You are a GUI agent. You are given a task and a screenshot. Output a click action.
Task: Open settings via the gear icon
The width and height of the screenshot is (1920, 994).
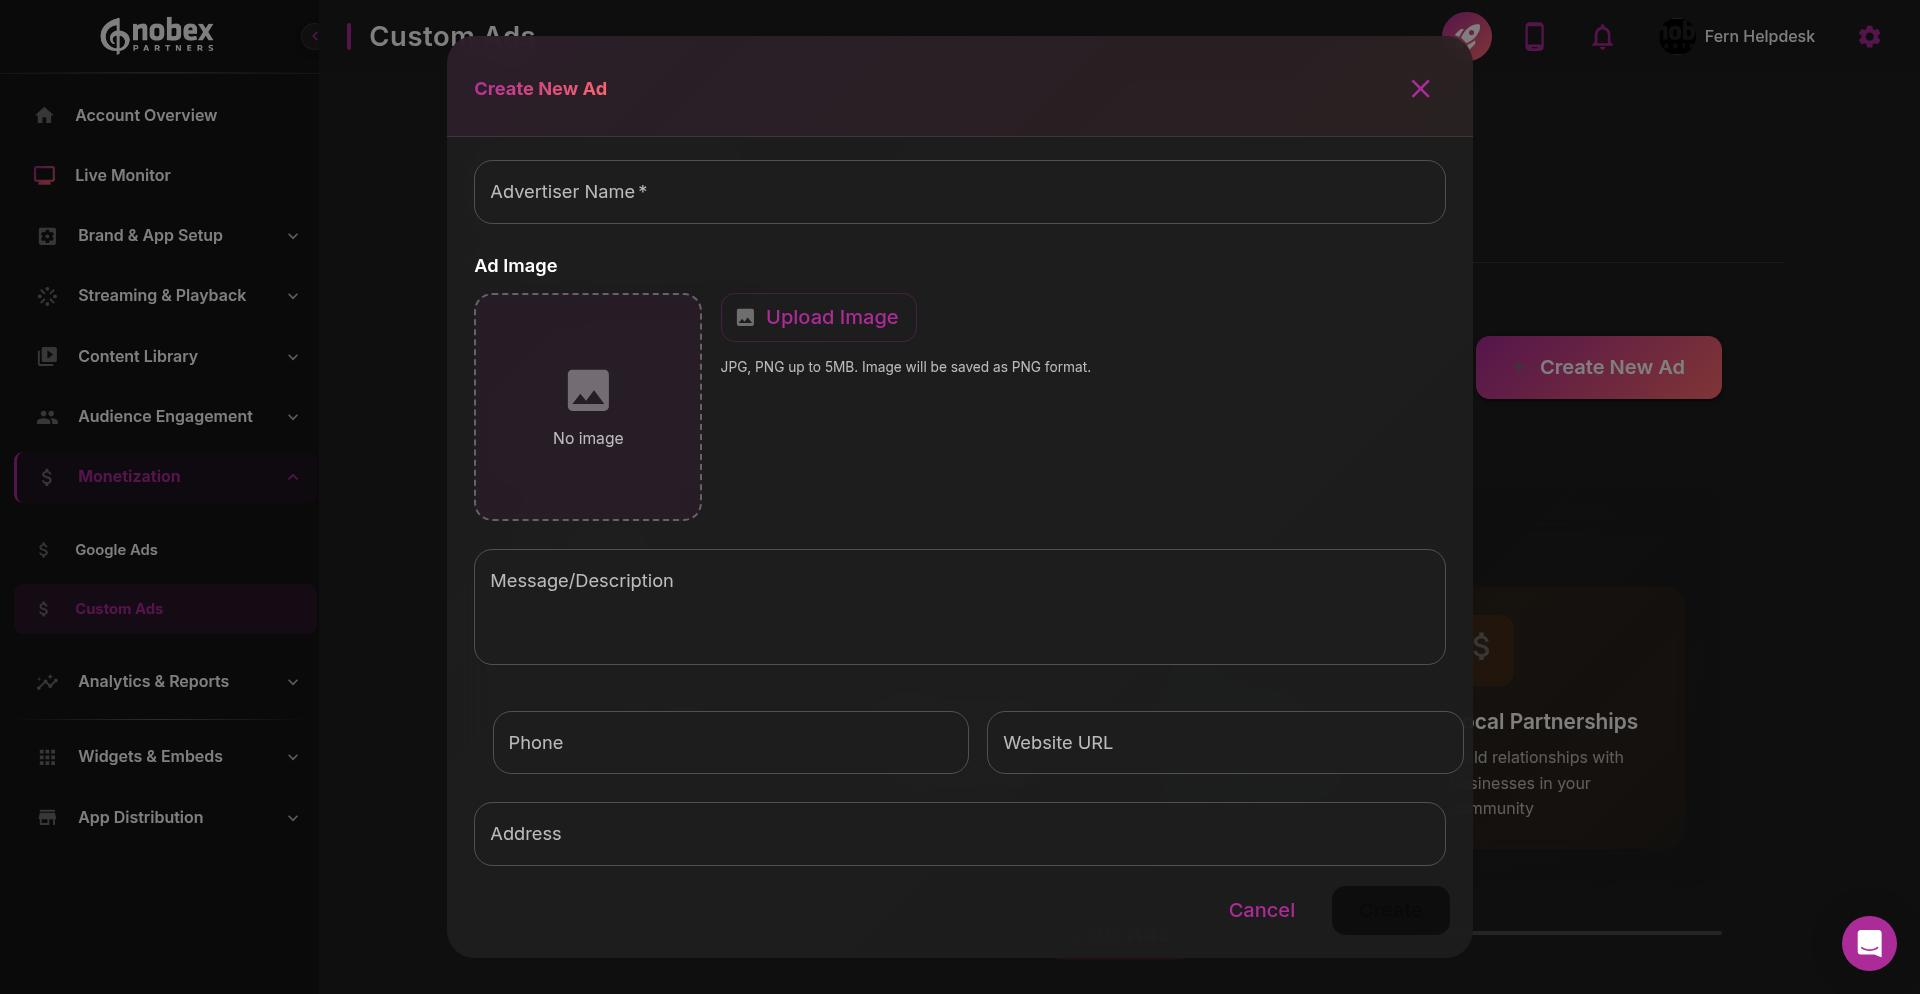click(1869, 36)
